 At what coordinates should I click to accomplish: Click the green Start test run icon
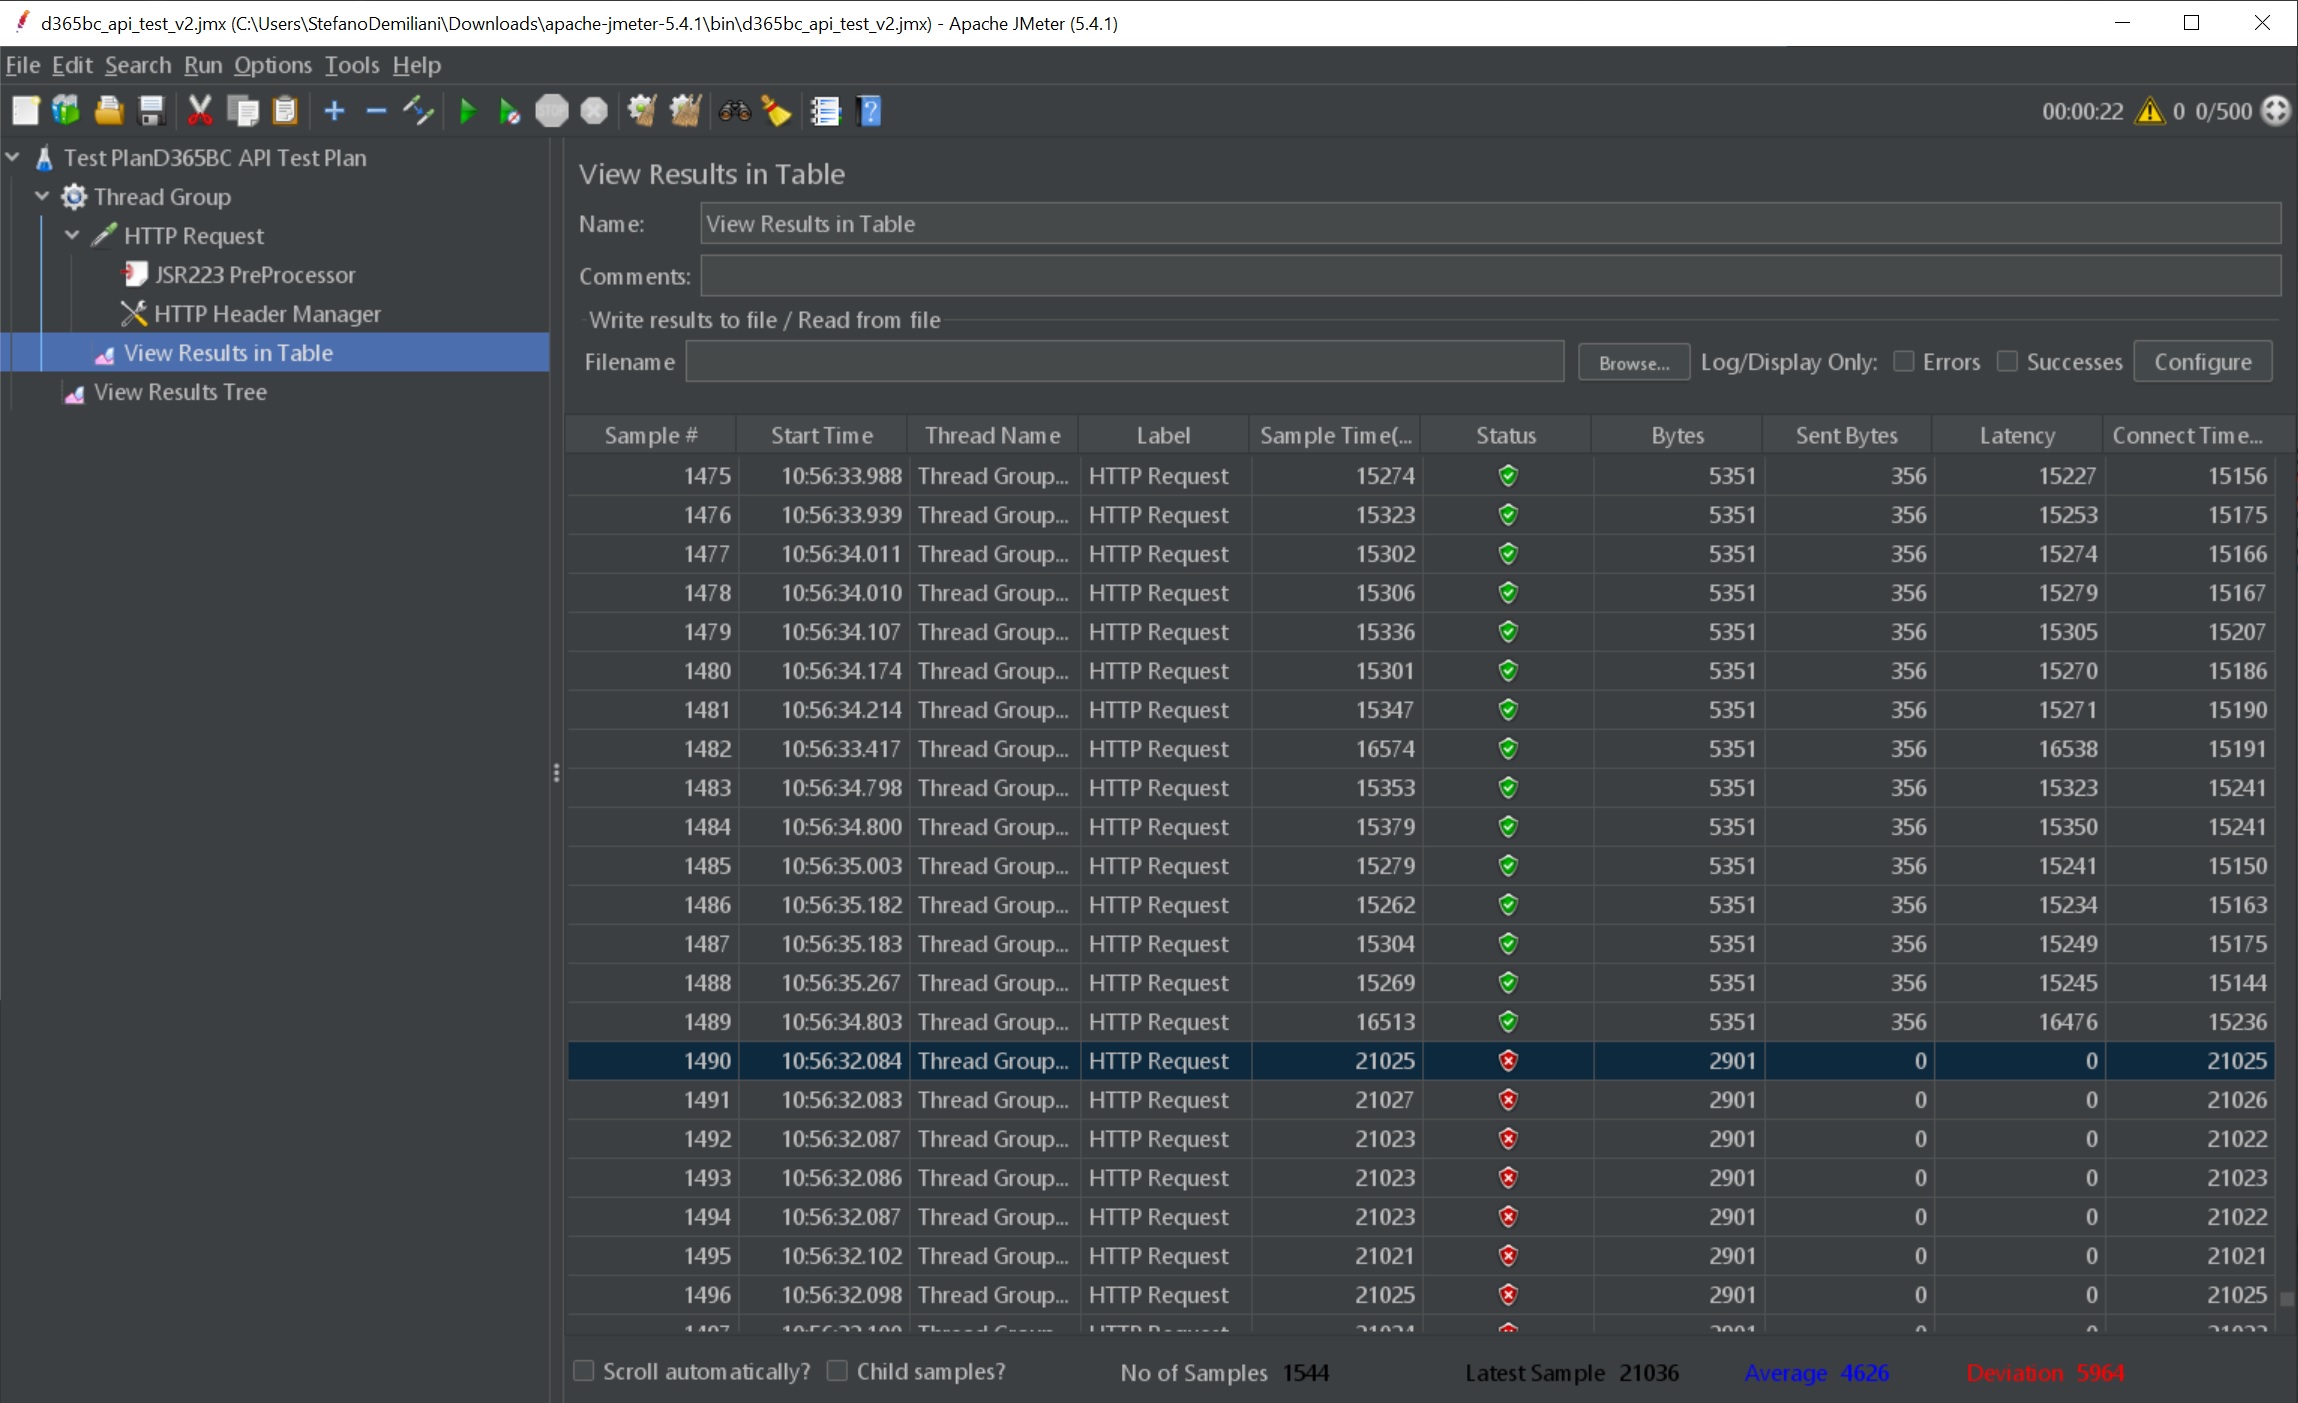[467, 111]
